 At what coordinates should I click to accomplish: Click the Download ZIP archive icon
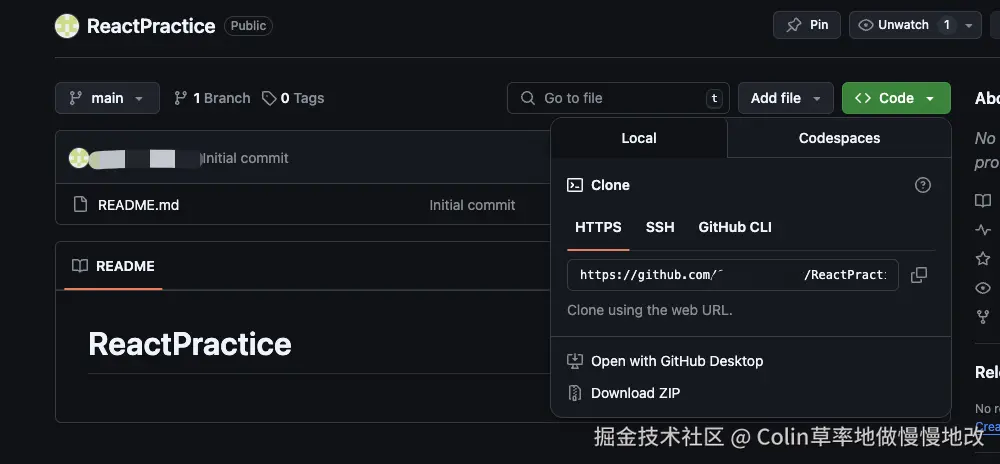click(575, 393)
